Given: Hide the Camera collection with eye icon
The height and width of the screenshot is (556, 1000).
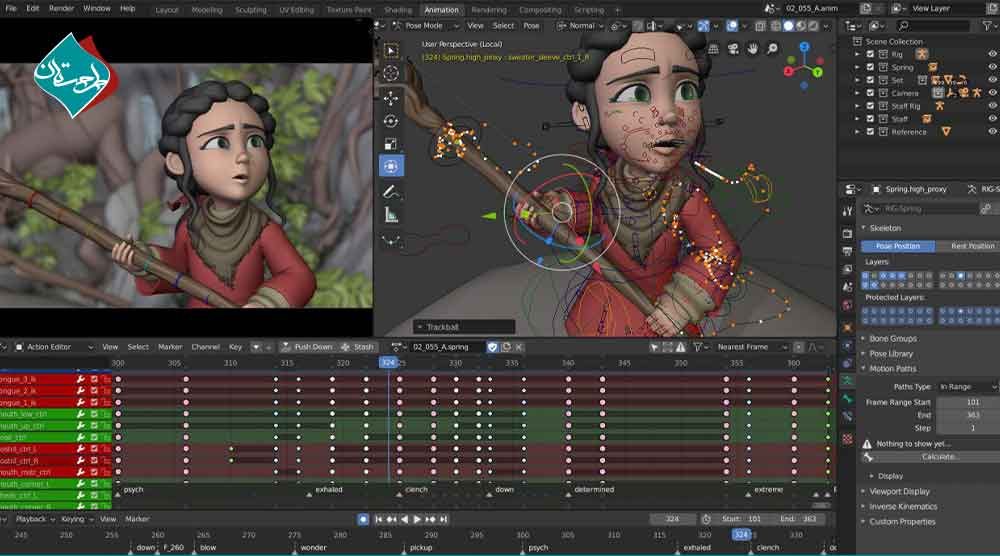Looking at the screenshot, I should (992, 93).
